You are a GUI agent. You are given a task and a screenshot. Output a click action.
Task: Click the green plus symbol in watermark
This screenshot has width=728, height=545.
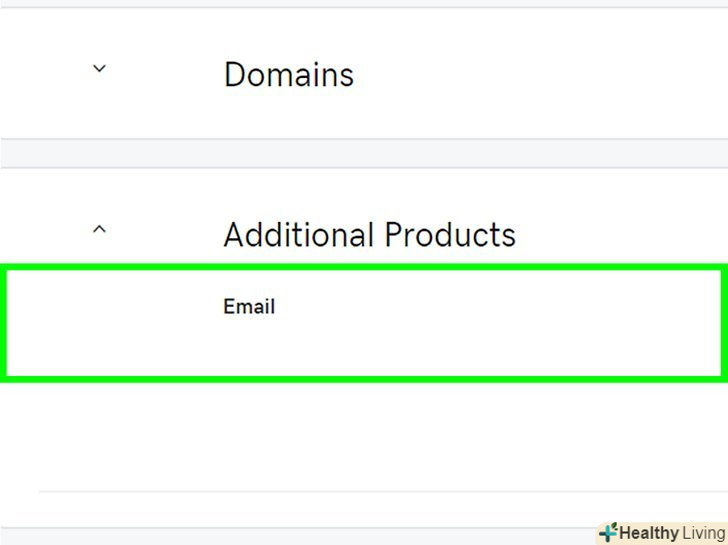pos(607,533)
